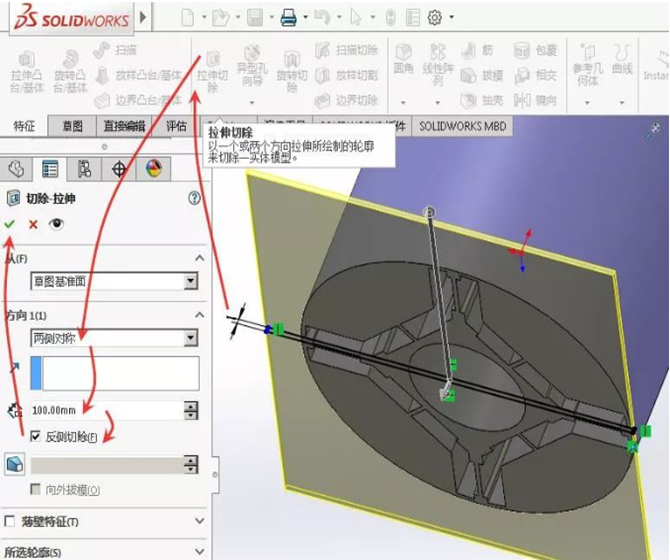Image resolution: width=670 pixels, height=560 pixels.
Task: Switch to 特征 tab
Action: tap(24, 126)
